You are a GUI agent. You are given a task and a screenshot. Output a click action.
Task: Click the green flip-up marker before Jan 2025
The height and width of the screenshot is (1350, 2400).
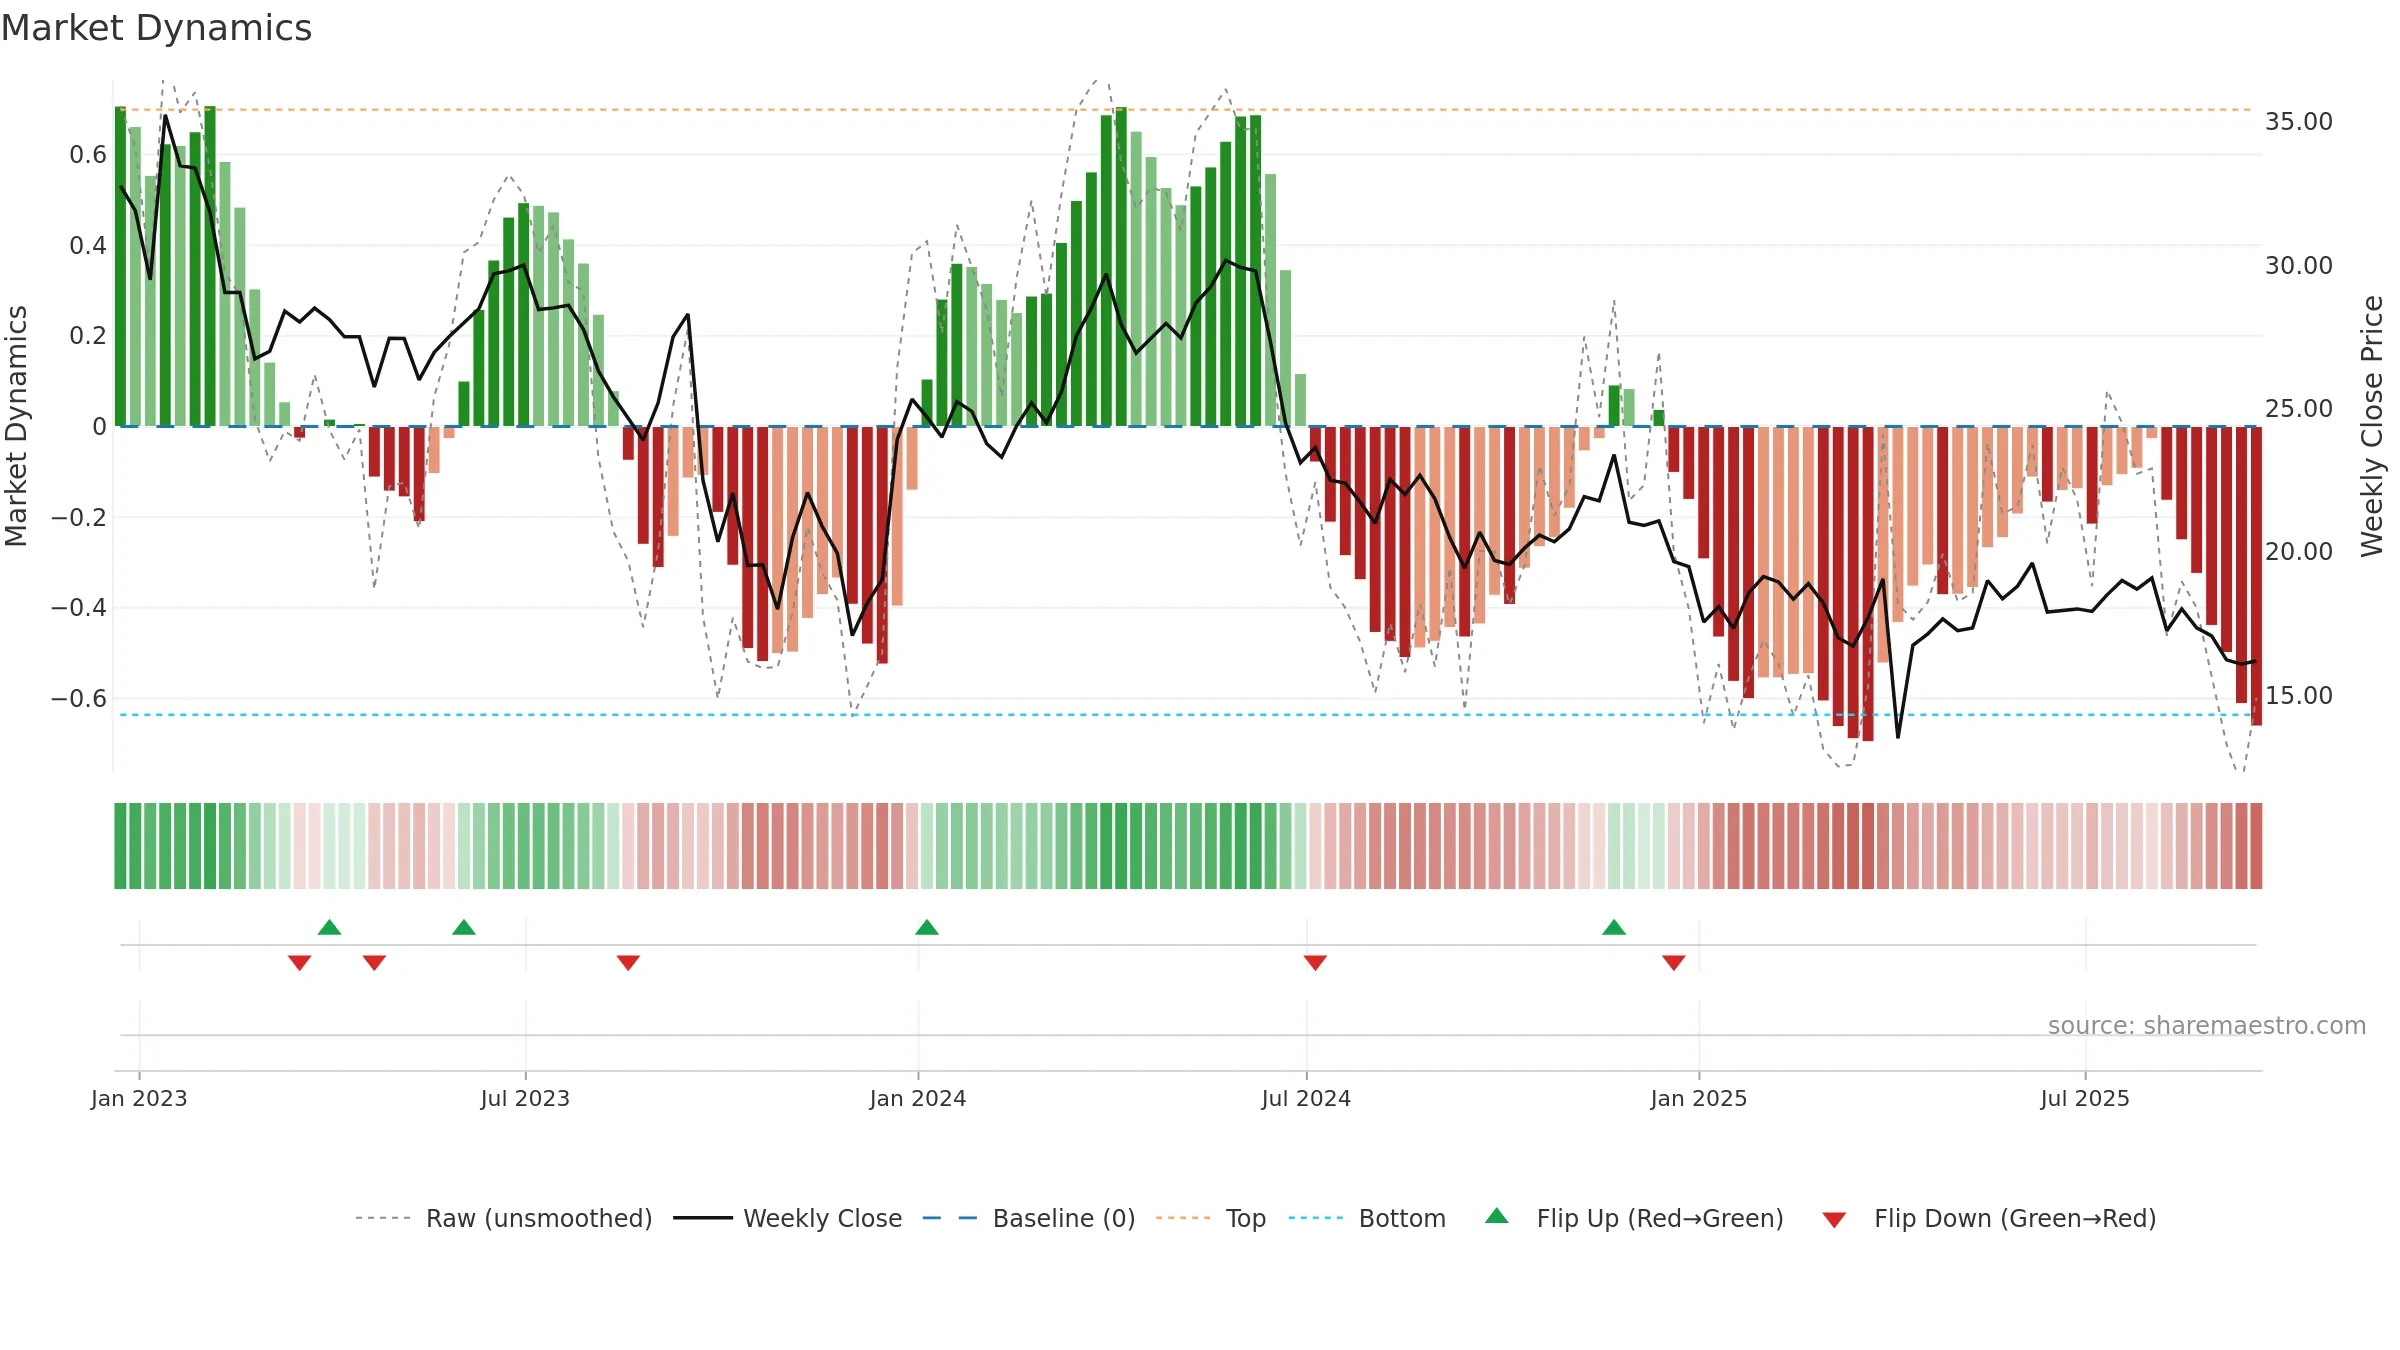[1614, 927]
